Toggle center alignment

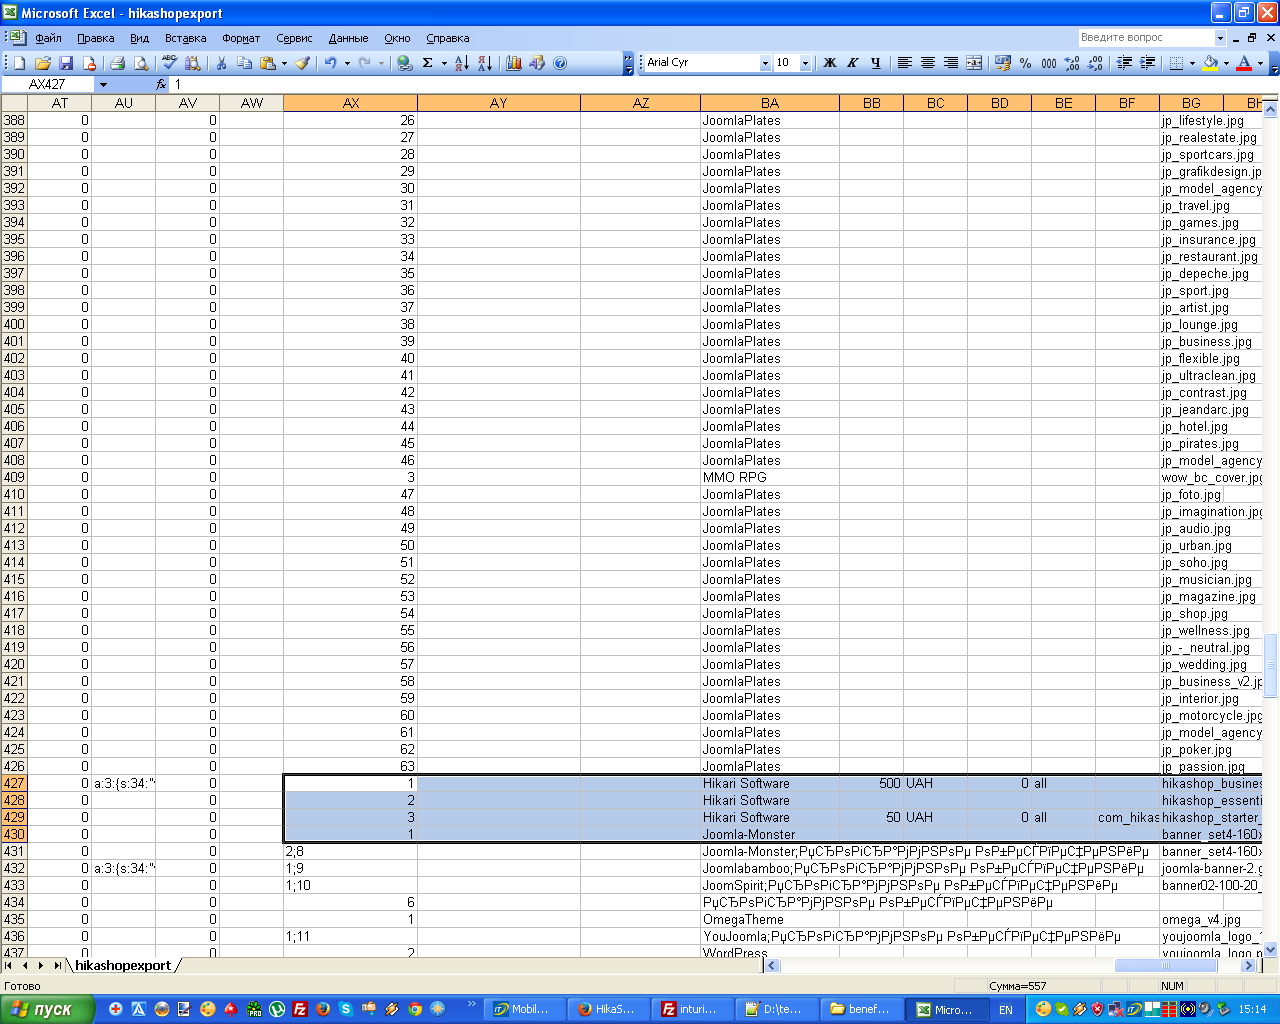click(x=927, y=63)
